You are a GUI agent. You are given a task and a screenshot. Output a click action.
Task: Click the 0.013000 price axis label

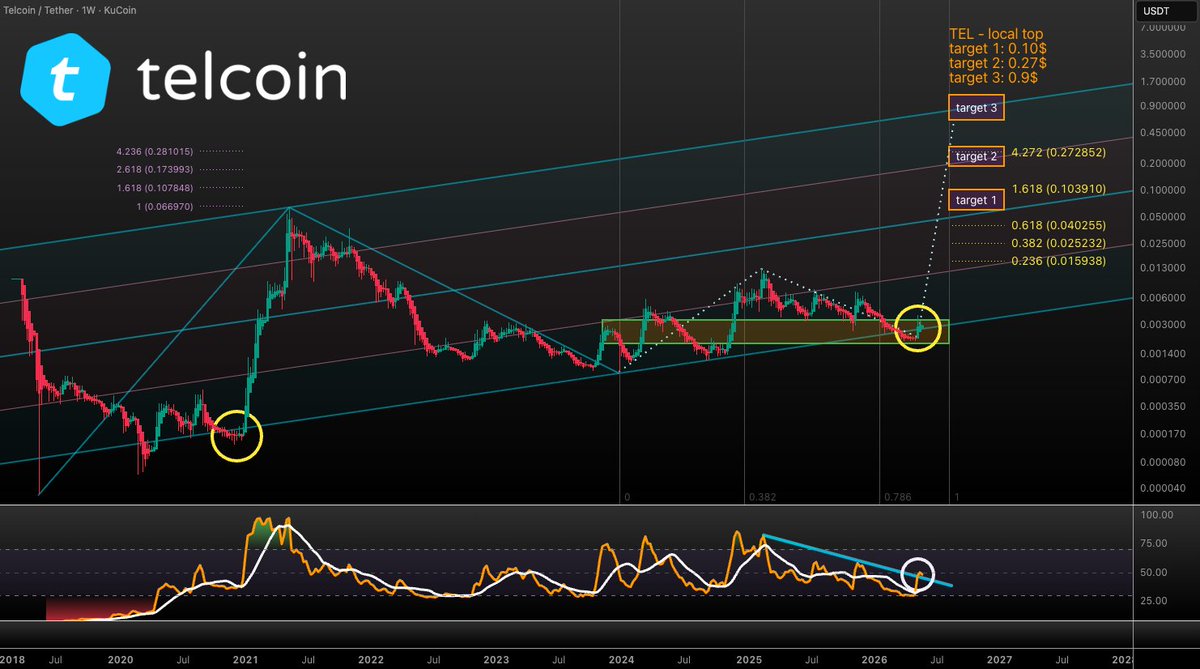[1161, 268]
